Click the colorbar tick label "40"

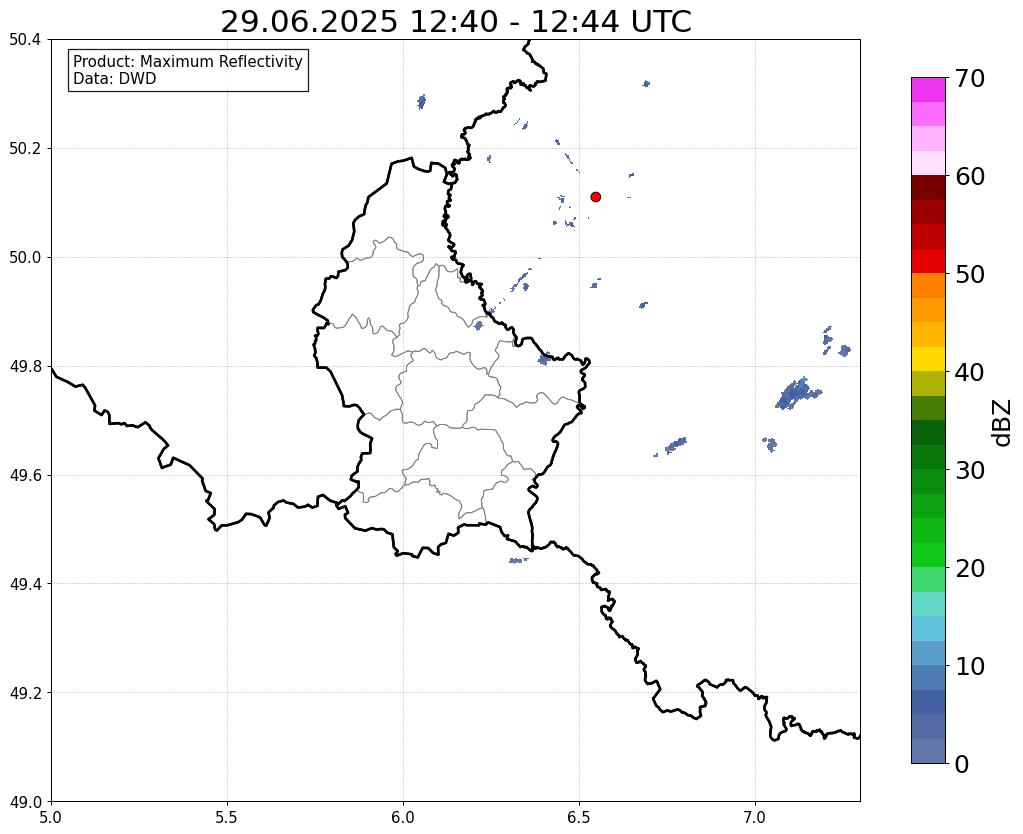click(x=970, y=372)
